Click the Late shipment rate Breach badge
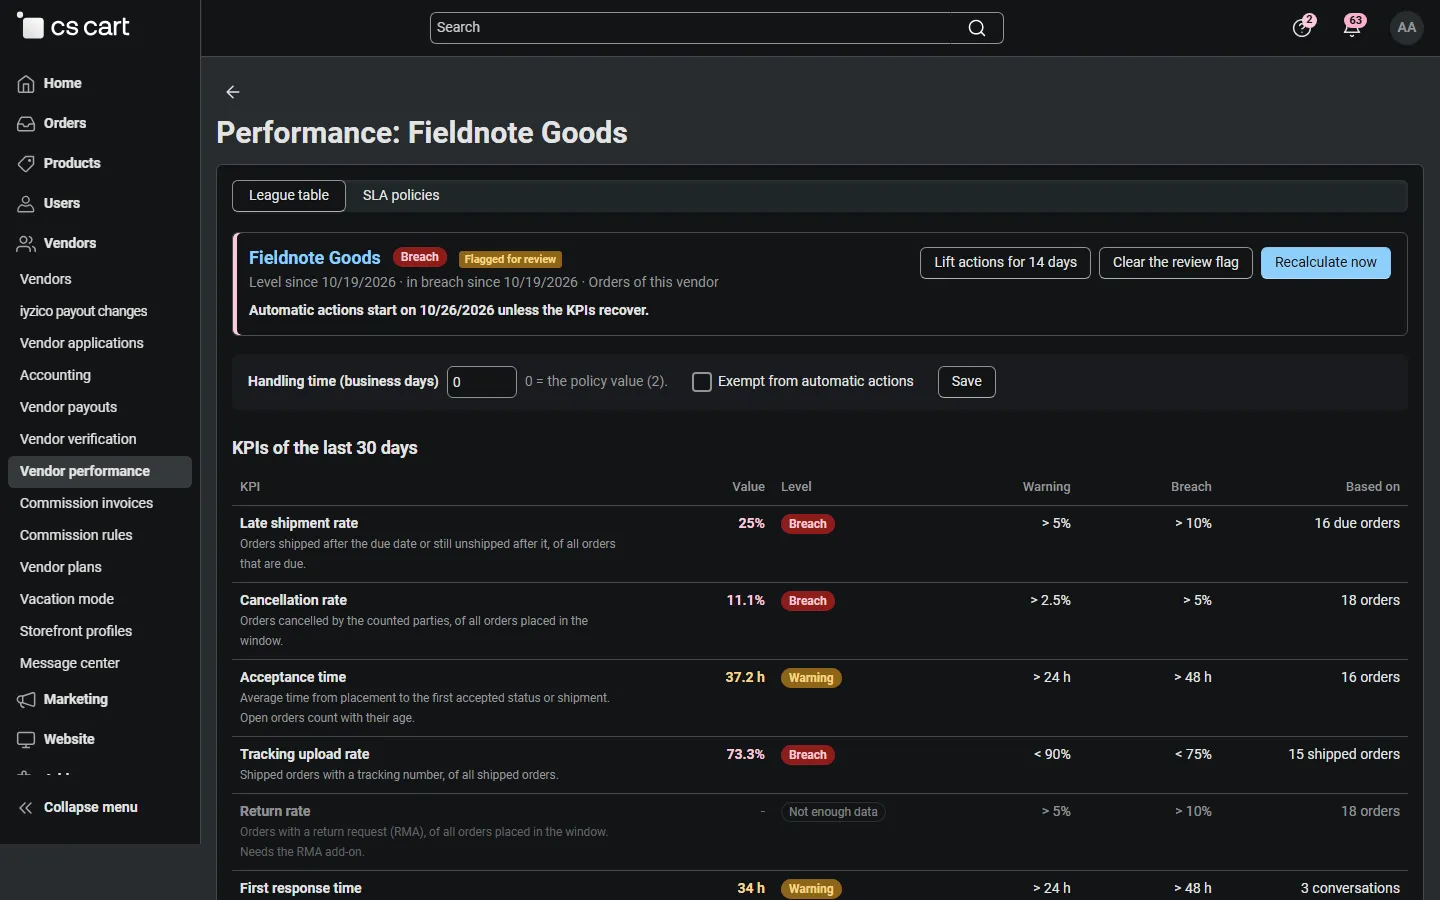This screenshot has height=900, width=1440. (808, 524)
